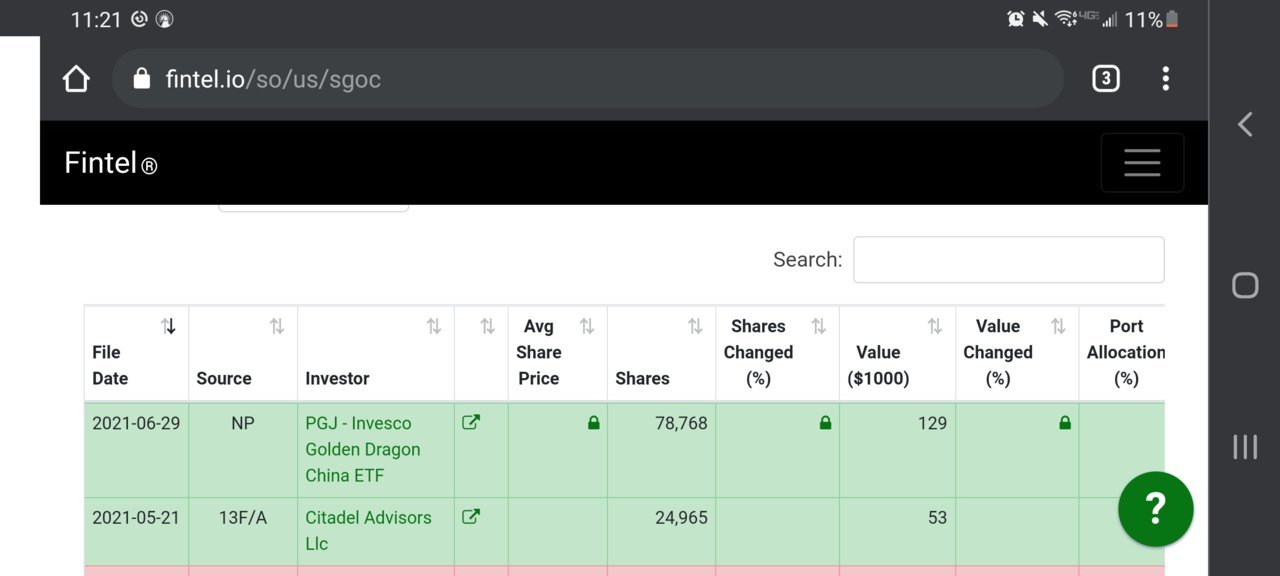Sort by Port Allocation (%) column

[x=1122, y=353]
